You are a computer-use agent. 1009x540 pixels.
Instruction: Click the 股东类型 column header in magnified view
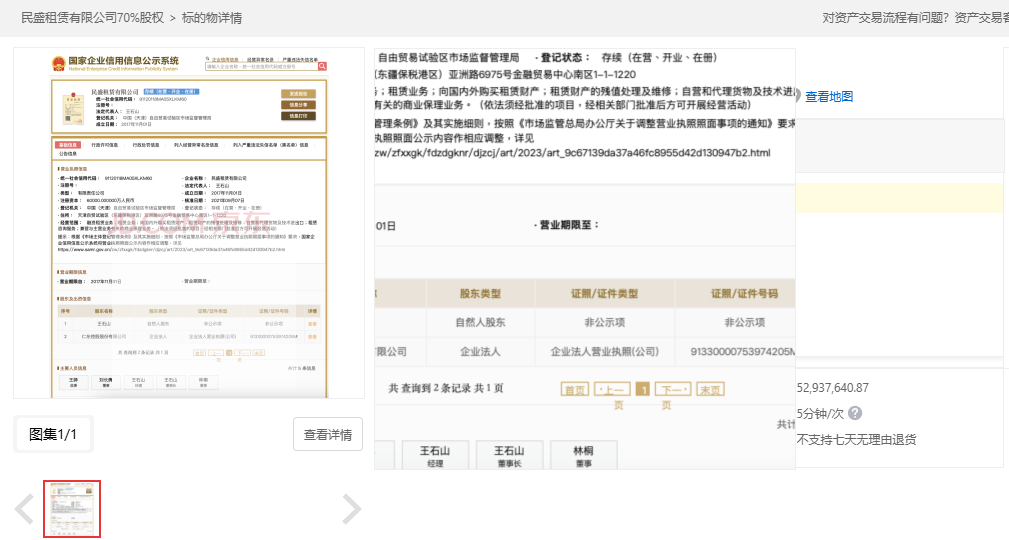[x=480, y=293]
